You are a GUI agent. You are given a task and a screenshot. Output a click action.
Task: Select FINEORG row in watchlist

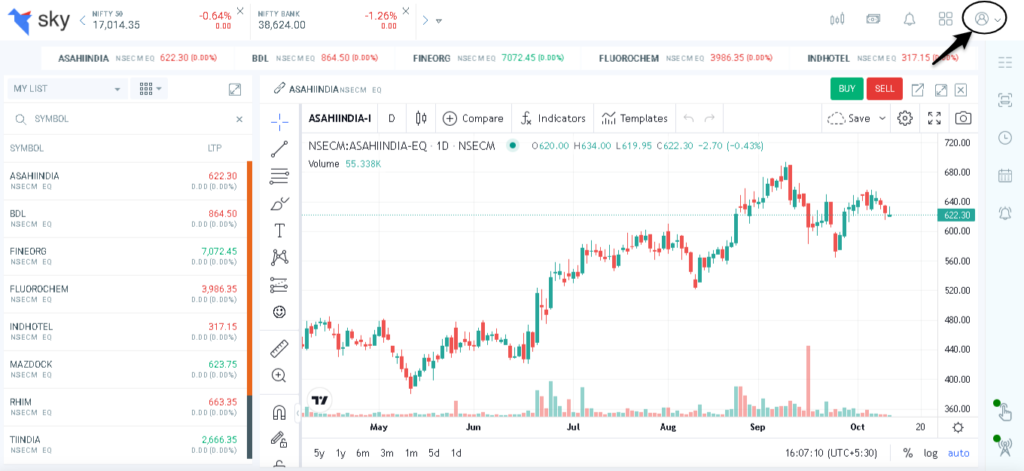pos(125,256)
